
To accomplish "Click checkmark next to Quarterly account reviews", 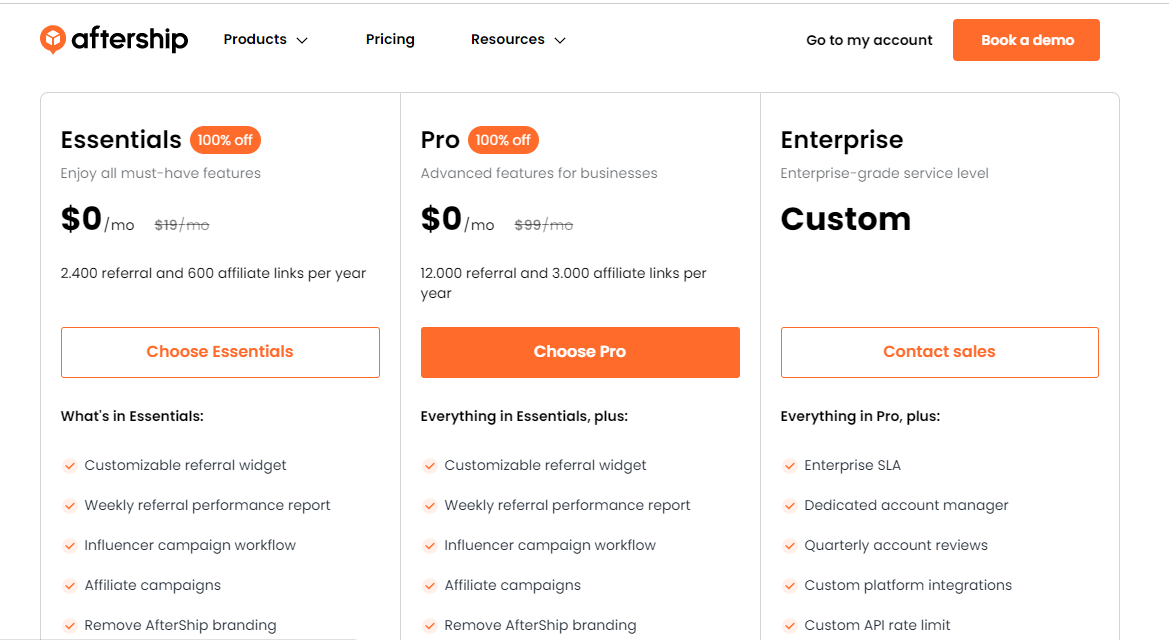I will [790, 545].
